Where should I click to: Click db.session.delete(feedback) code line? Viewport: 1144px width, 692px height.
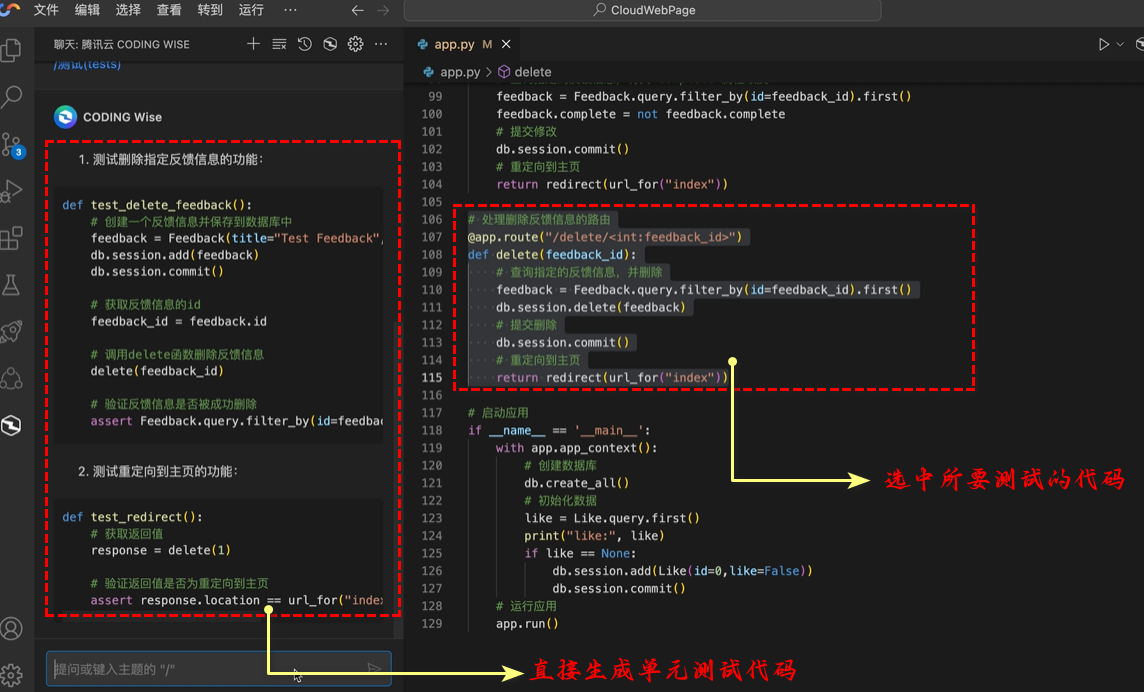(x=591, y=307)
